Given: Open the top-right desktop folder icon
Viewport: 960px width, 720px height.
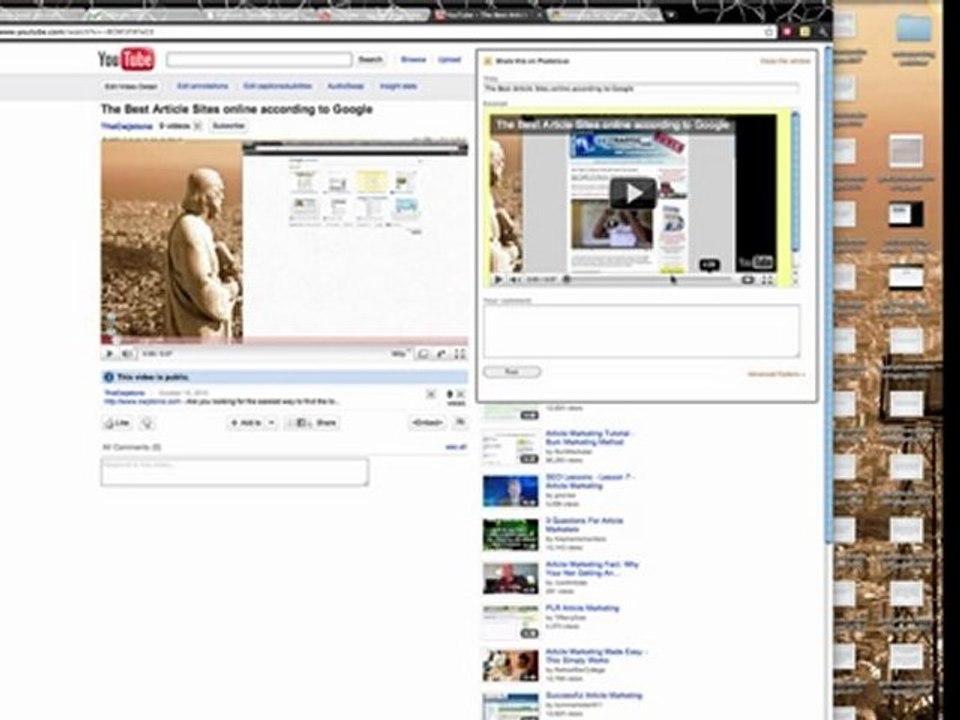Looking at the screenshot, I should click(x=913, y=28).
